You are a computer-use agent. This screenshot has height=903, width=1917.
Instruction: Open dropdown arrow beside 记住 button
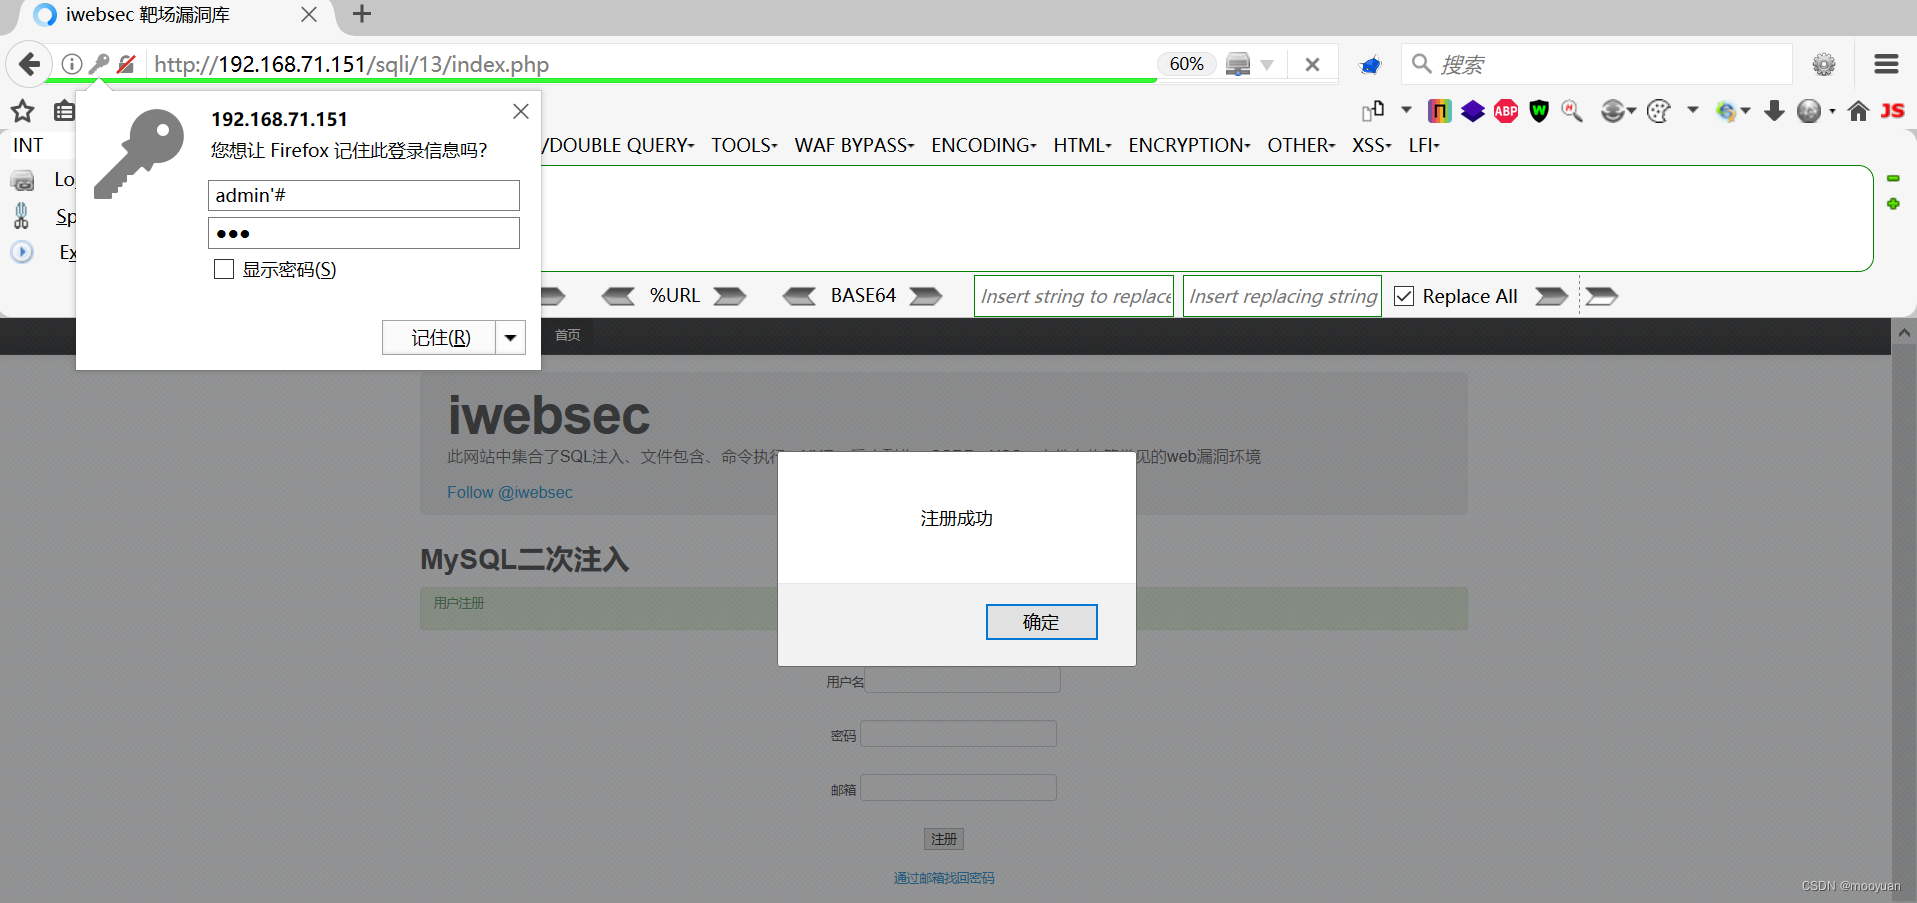pyautogui.click(x=511, y=338)
